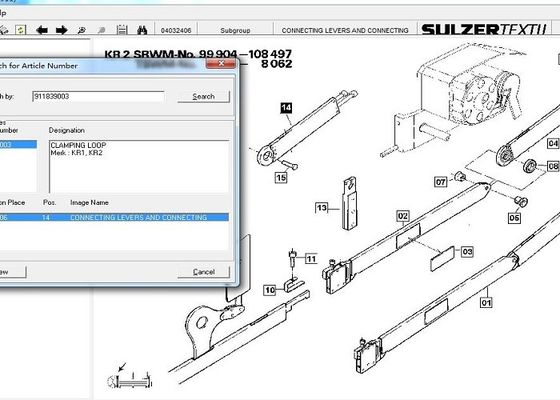Click the back arrow toolbar icon
This screenshot has height=400, width=560.
pos(42,30)
